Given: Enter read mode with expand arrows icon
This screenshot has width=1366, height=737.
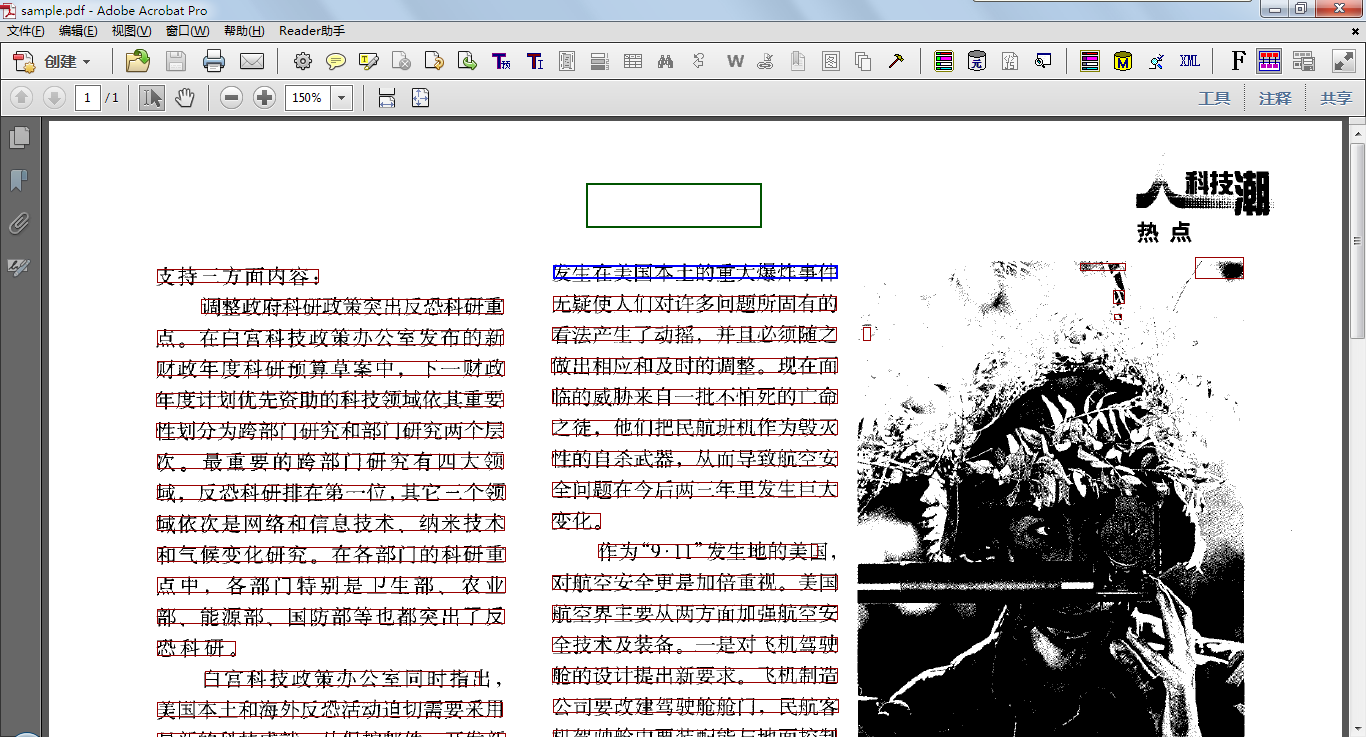Looking at the screenshot, I should pos(1343,61).
